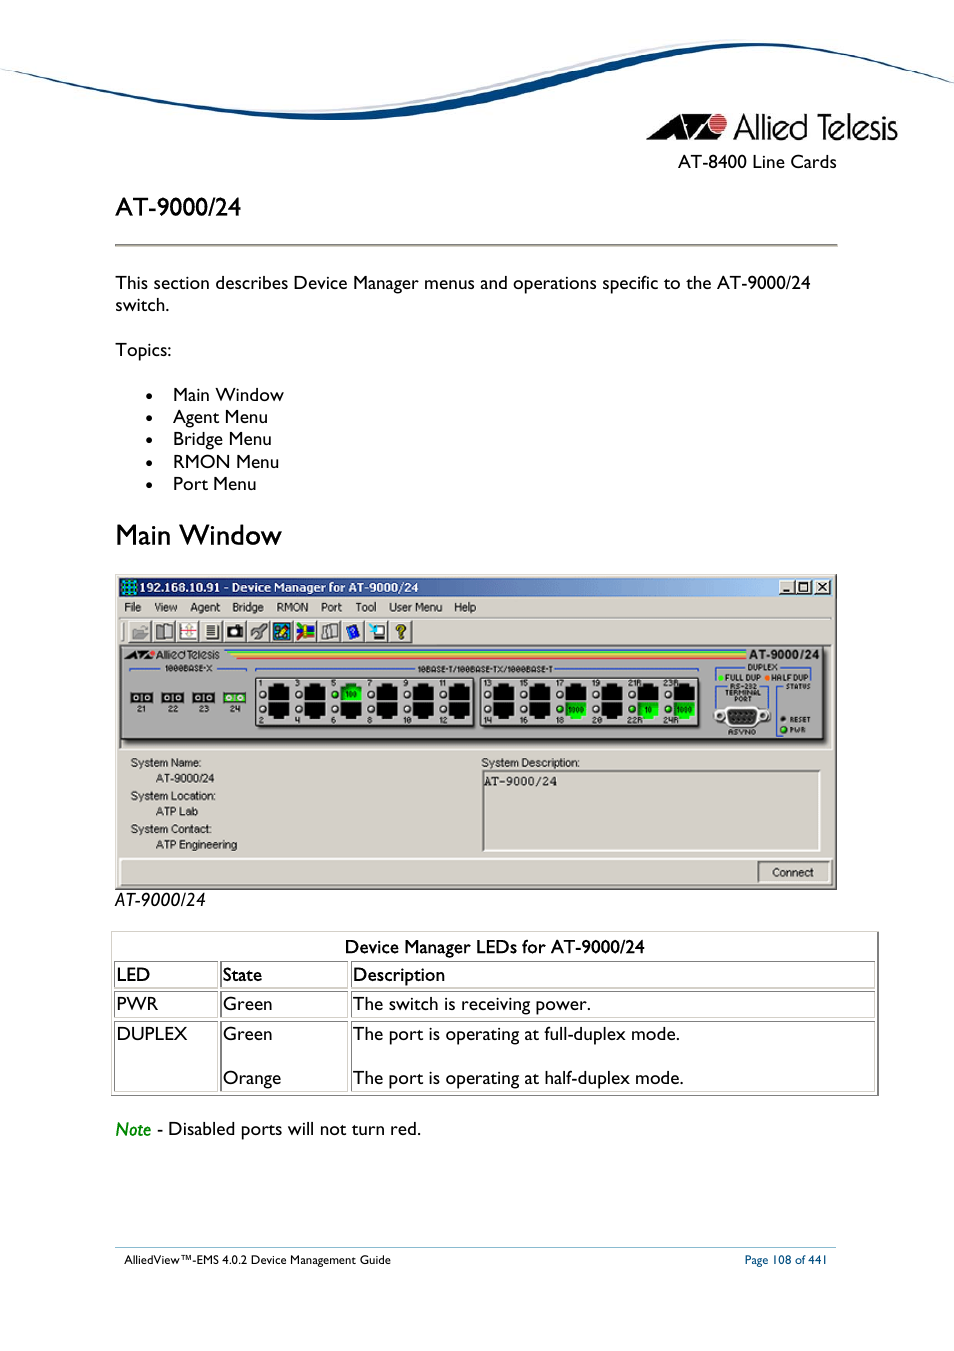954x1351 pixels.
Task: Select fiber port 21 on the switch
Action: 141,698
